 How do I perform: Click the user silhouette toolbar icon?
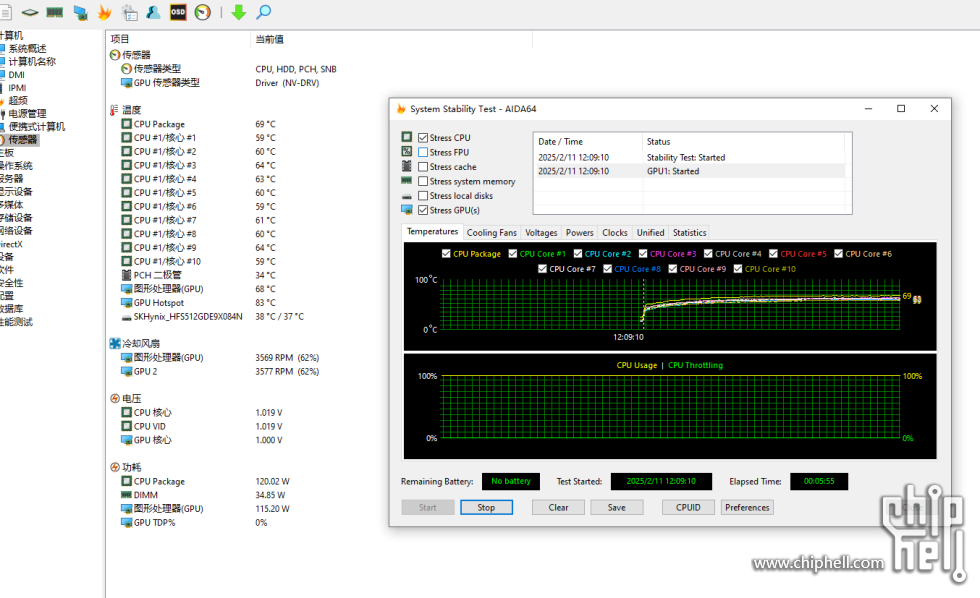pyautogui.click(x=153, y=12)
